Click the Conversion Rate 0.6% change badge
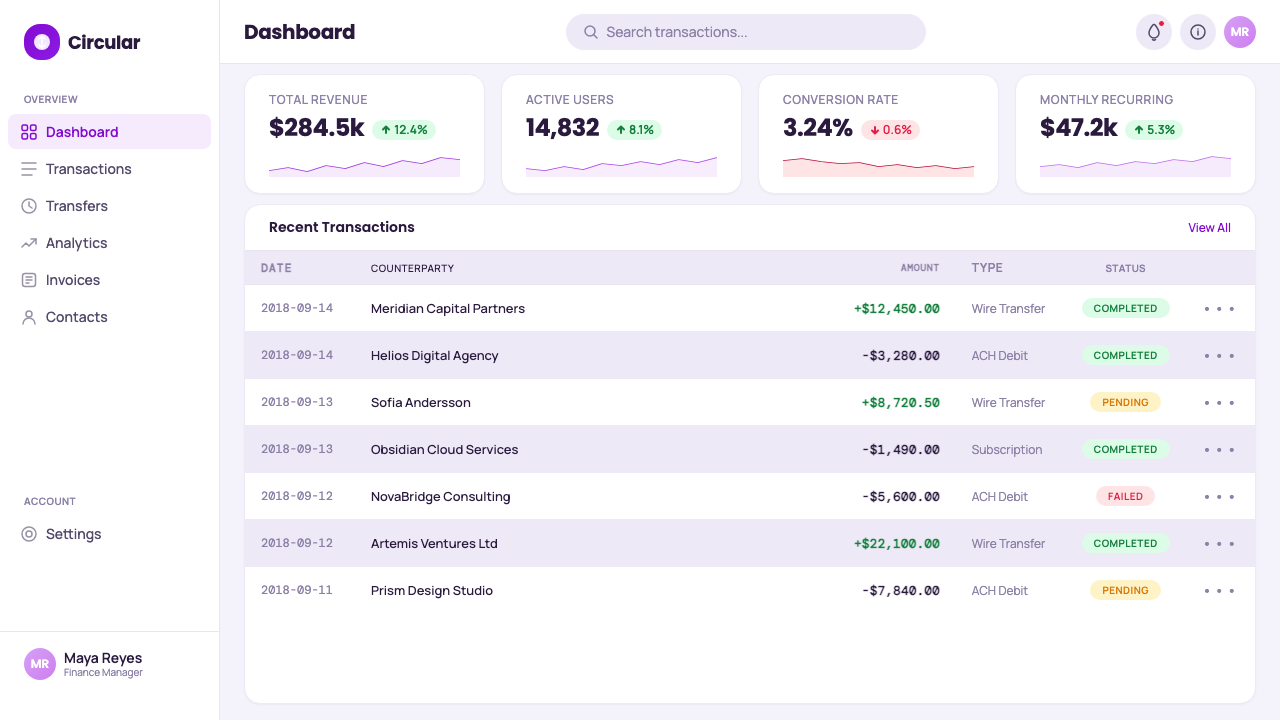 tap(890, 130)
